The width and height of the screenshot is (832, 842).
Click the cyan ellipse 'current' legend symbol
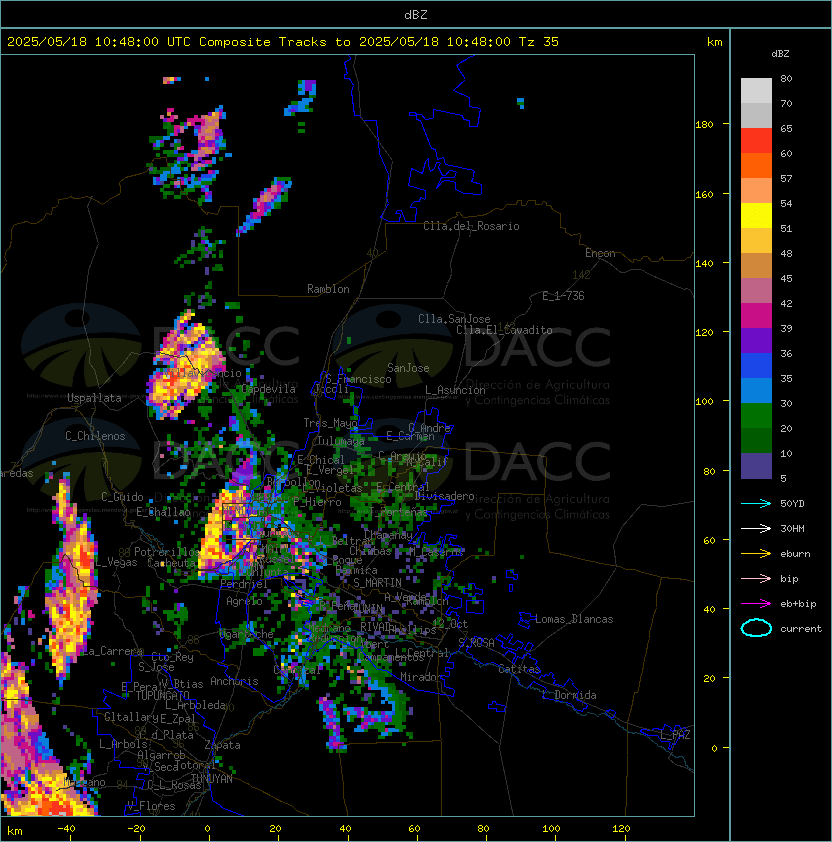[756, 628]
